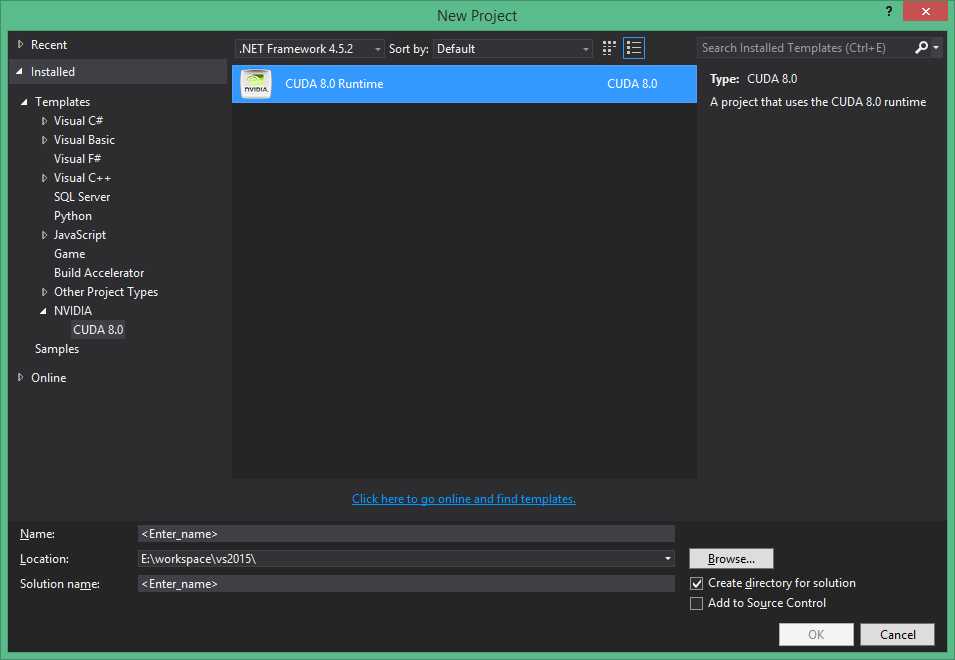Click the Solution name input field
The width and height of the screenshot is (955, 660).
click(406, 584)
